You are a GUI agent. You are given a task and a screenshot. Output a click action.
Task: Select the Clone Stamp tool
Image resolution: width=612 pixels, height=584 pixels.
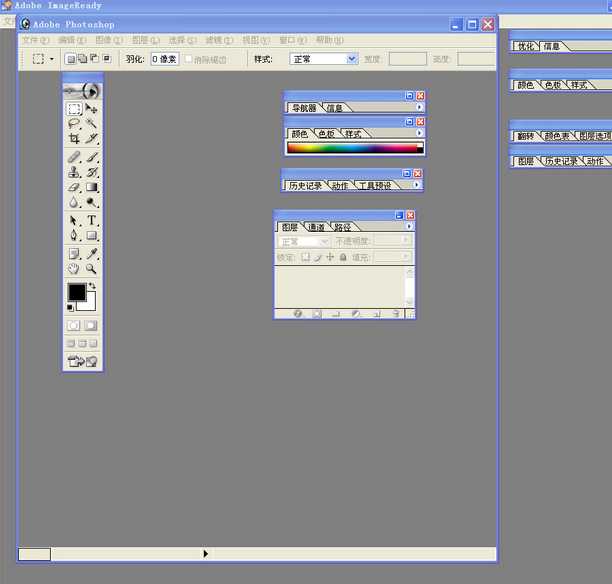click(74, 172)
